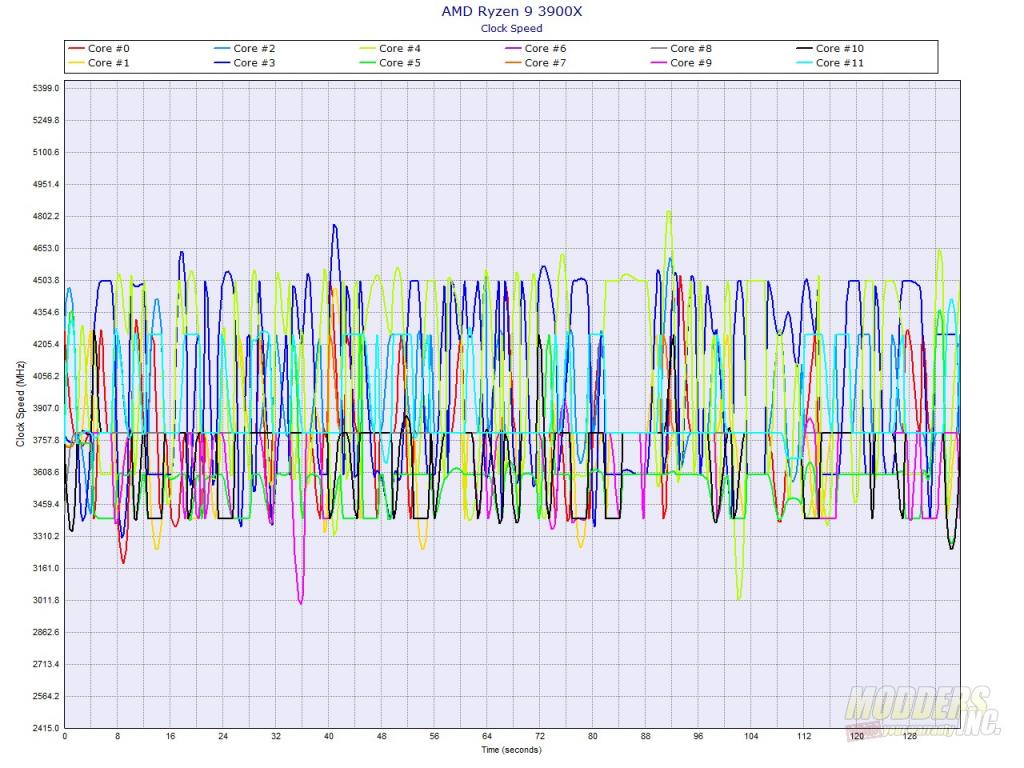
Task: Click the time axis tick "104"
Action: 752,736
